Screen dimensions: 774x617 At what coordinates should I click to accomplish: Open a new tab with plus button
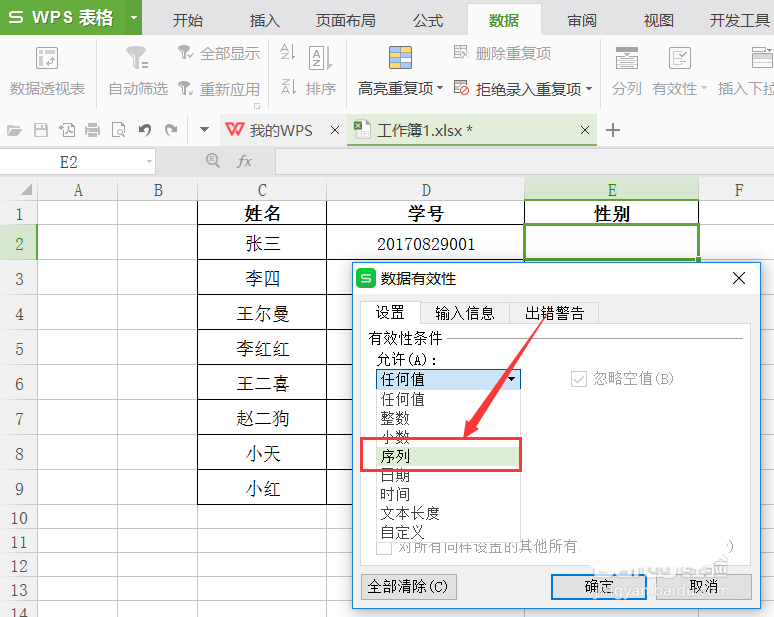click(x=613, y=130)
